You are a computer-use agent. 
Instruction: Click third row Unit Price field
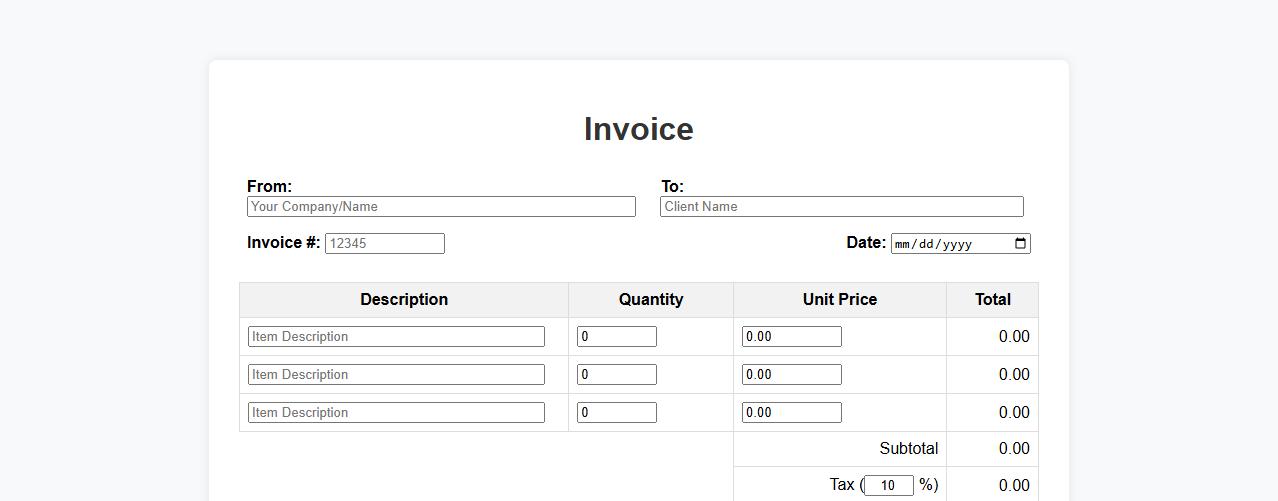click(x=792, y=413)
